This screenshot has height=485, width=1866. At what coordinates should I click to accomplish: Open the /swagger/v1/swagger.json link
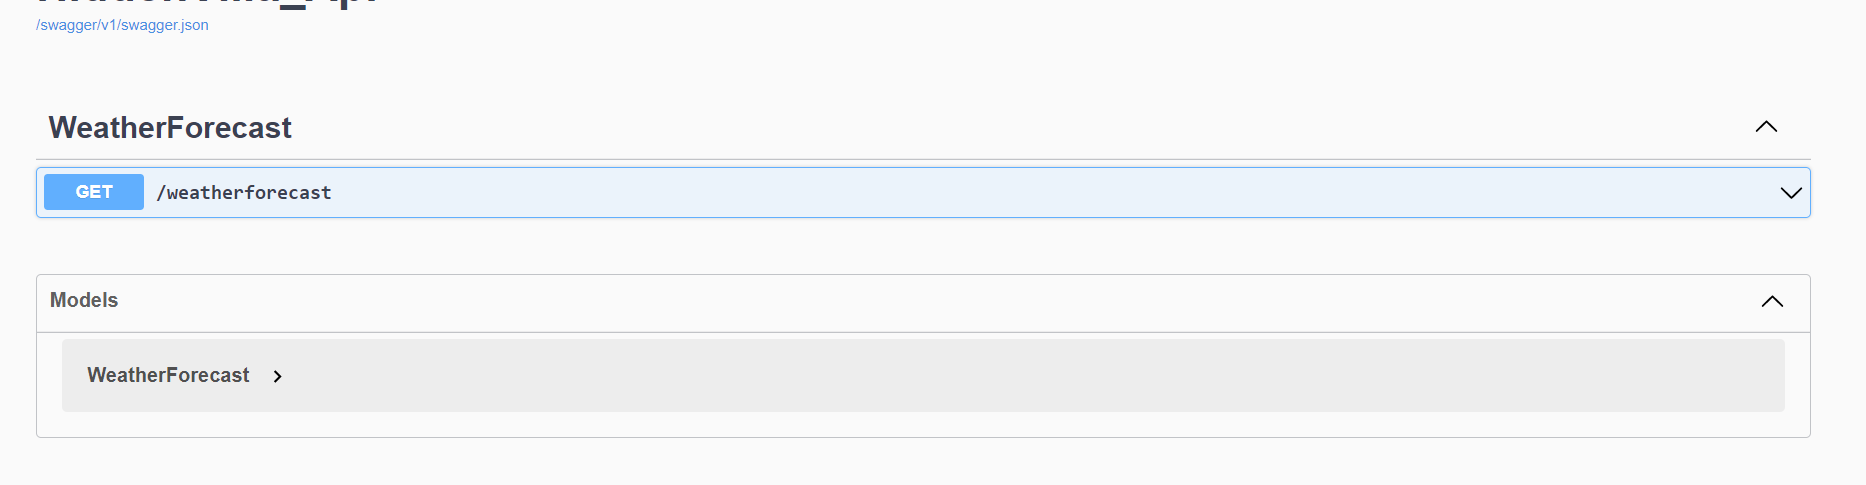122,25
